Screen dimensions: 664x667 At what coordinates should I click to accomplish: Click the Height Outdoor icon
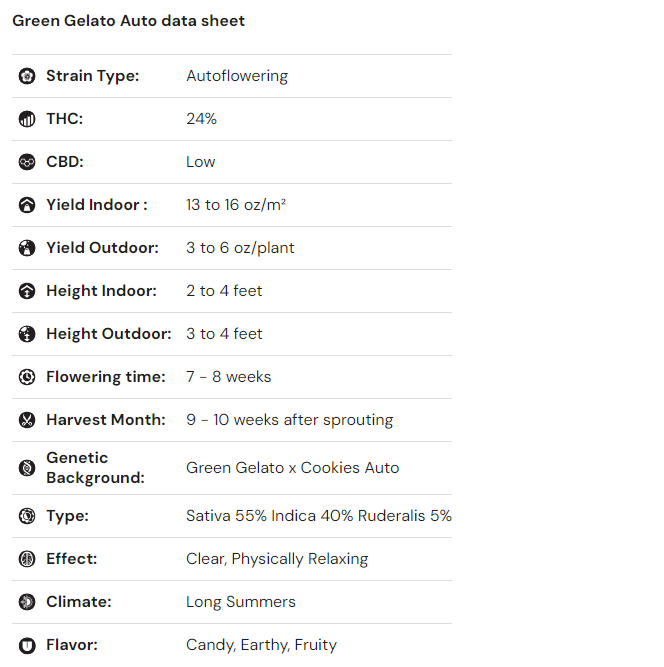[27, 334]
